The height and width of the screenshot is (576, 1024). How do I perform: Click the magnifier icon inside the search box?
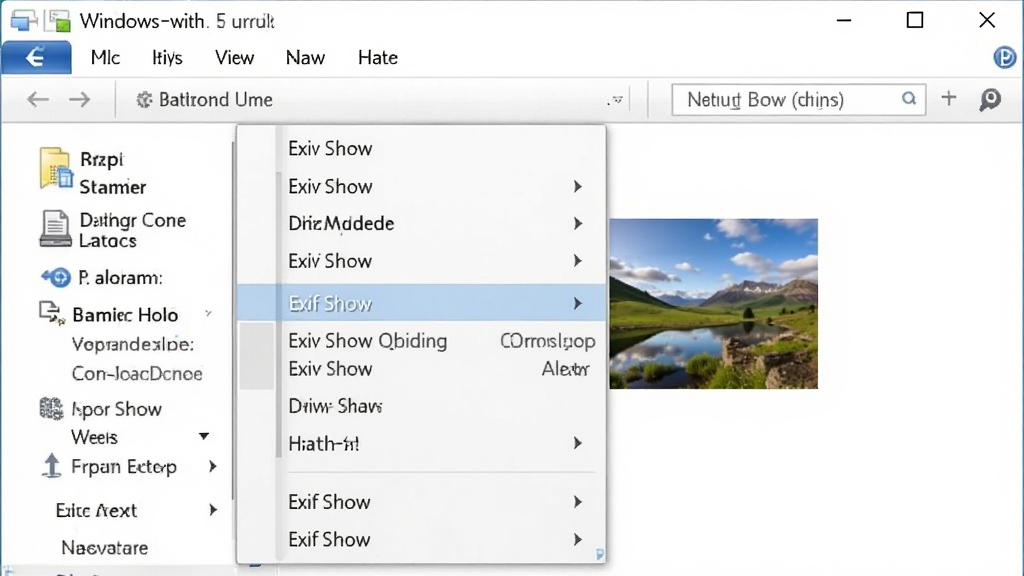pyautogui.click(x=908, y=99)
